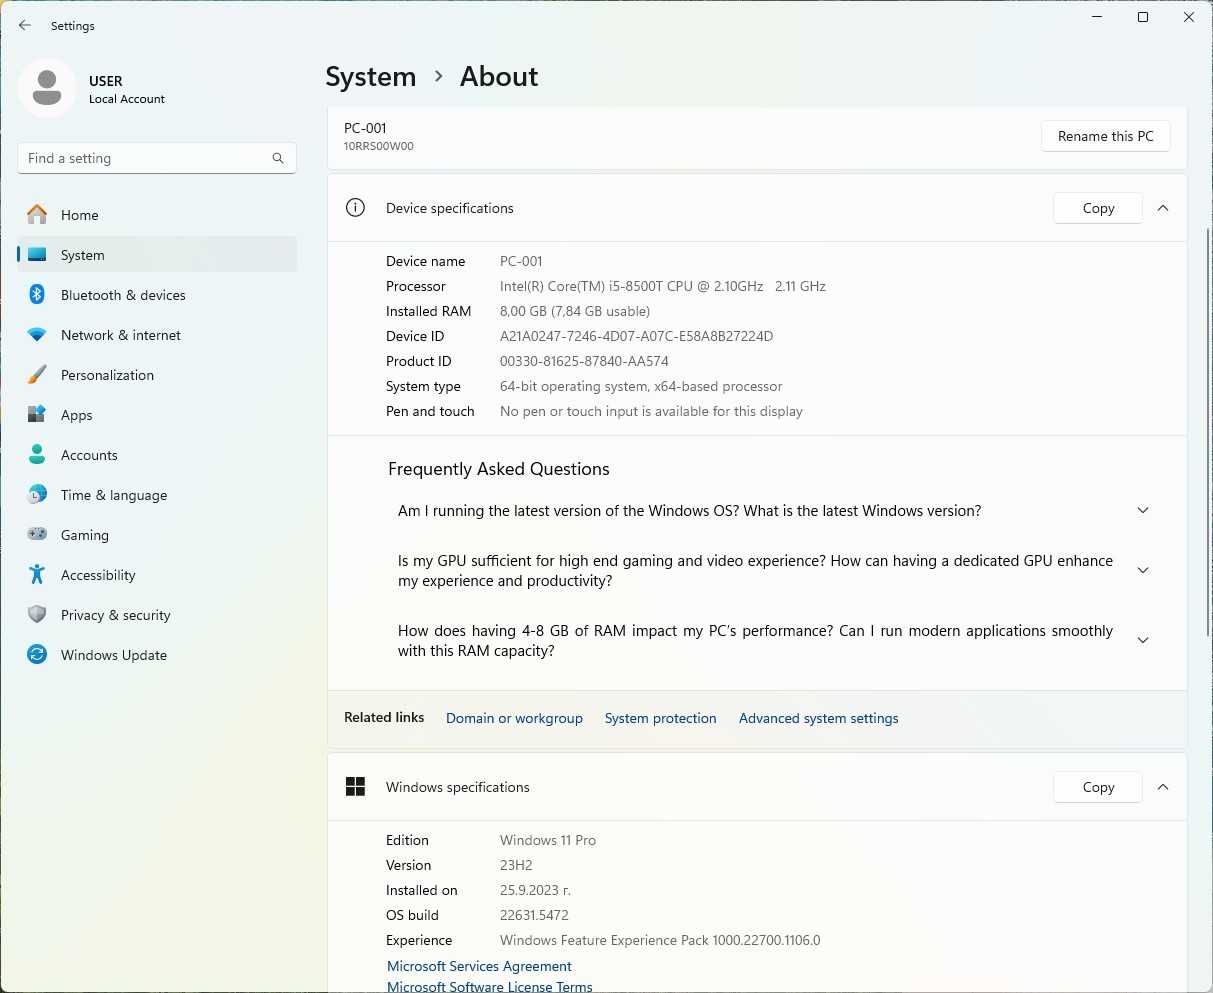Open the Apps settings section
The width and height of the screenshot is (1213, 993).
click(157, 415)
